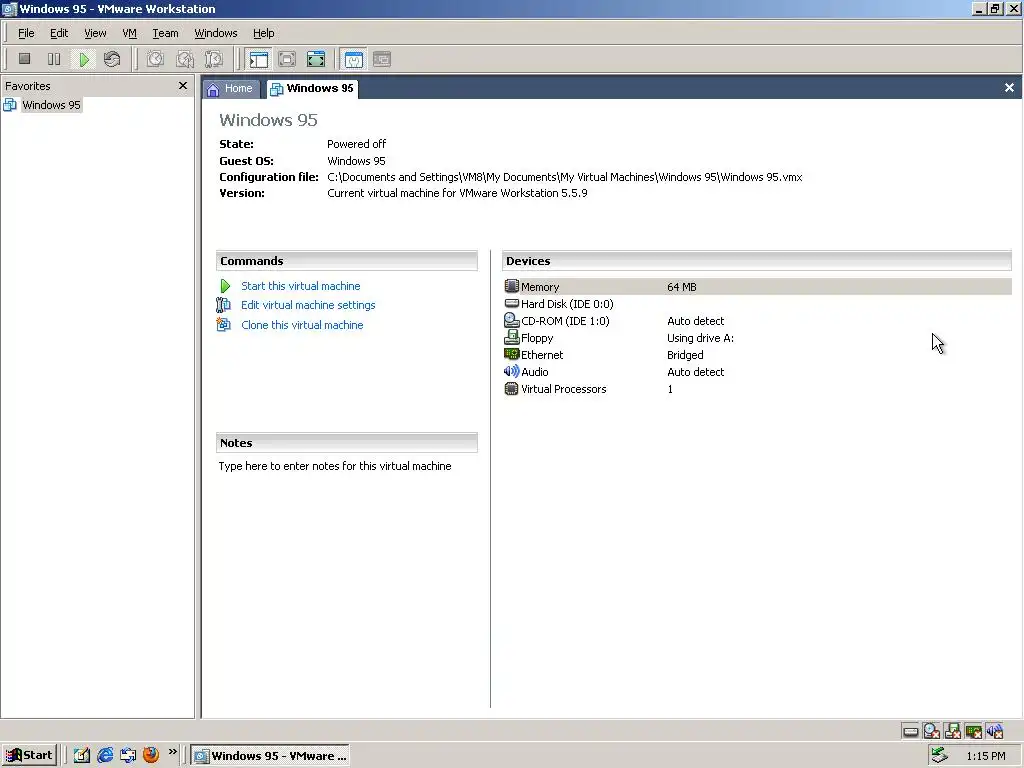1024x768 pixels.
Task: Open the Help menu
Action: (263, 33)
